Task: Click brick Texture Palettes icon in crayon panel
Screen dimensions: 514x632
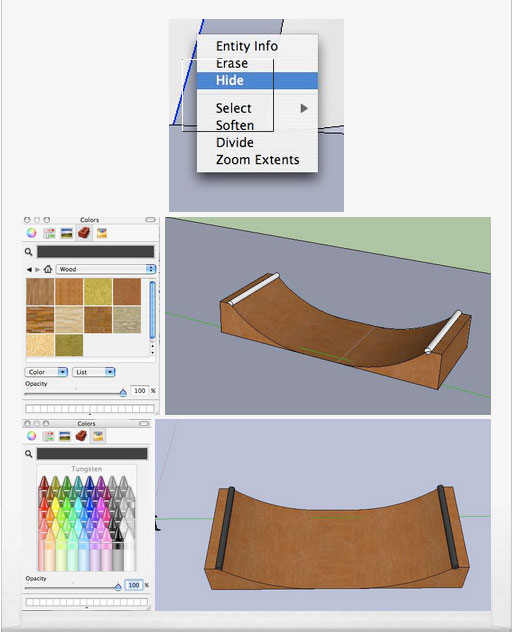Action: (81, 436)
